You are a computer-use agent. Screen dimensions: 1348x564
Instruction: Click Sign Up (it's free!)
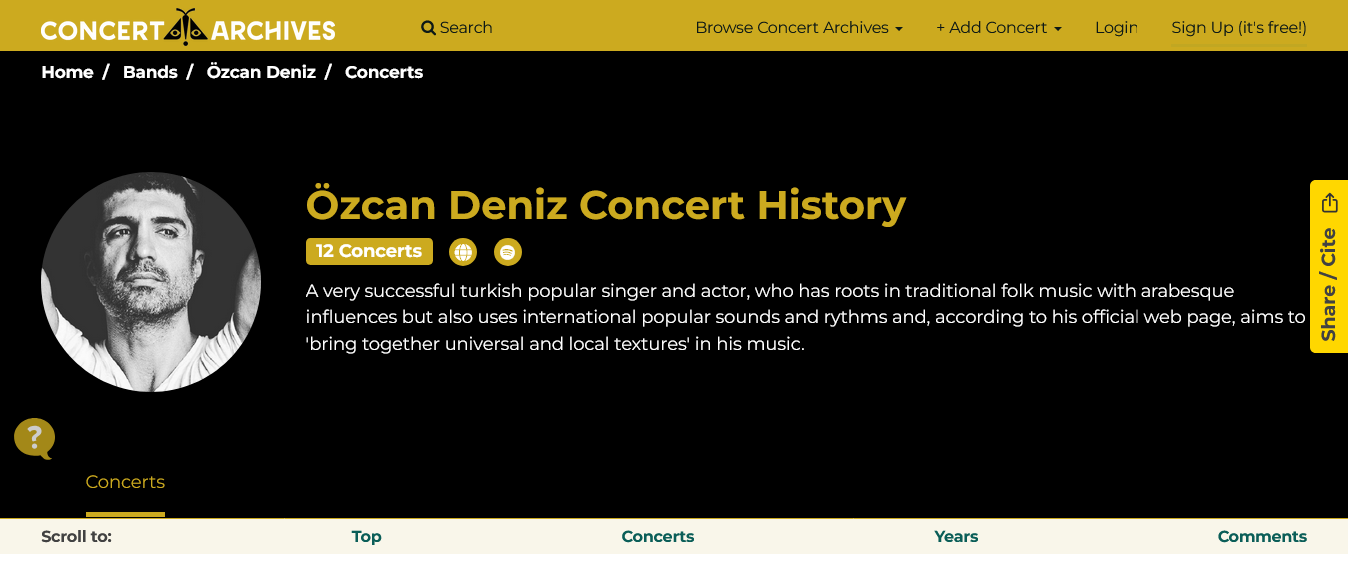1239,27
